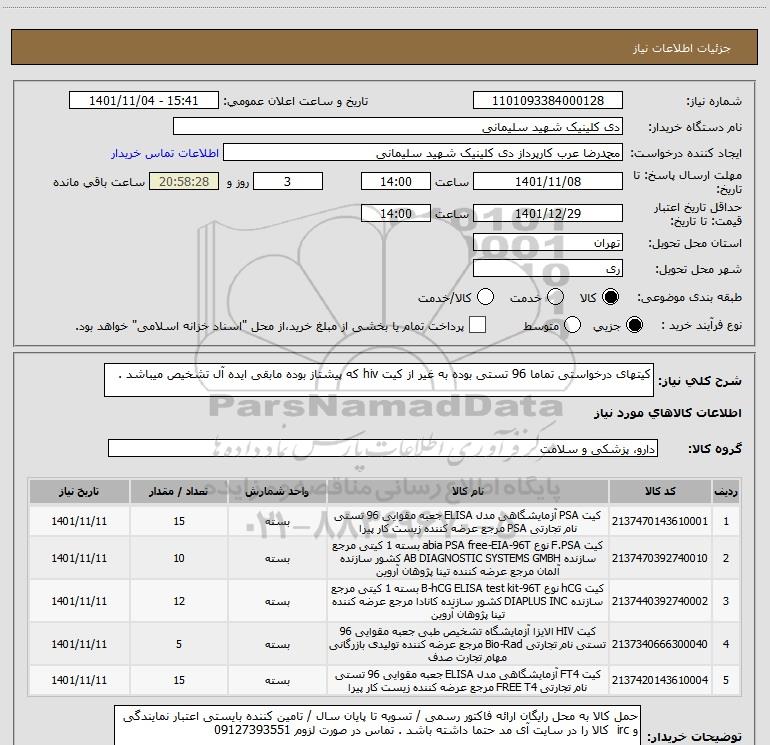Viewport: 770px width, 745px height.
Task: Click the announcement date field 1401/11/04 - 15:41
Action: tap(144, 101)
